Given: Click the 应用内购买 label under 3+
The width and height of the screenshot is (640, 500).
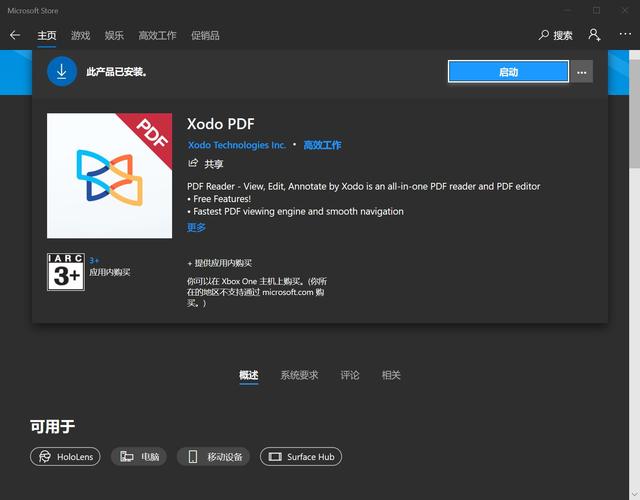Looking at the screenshot, I should click(110, 272).
